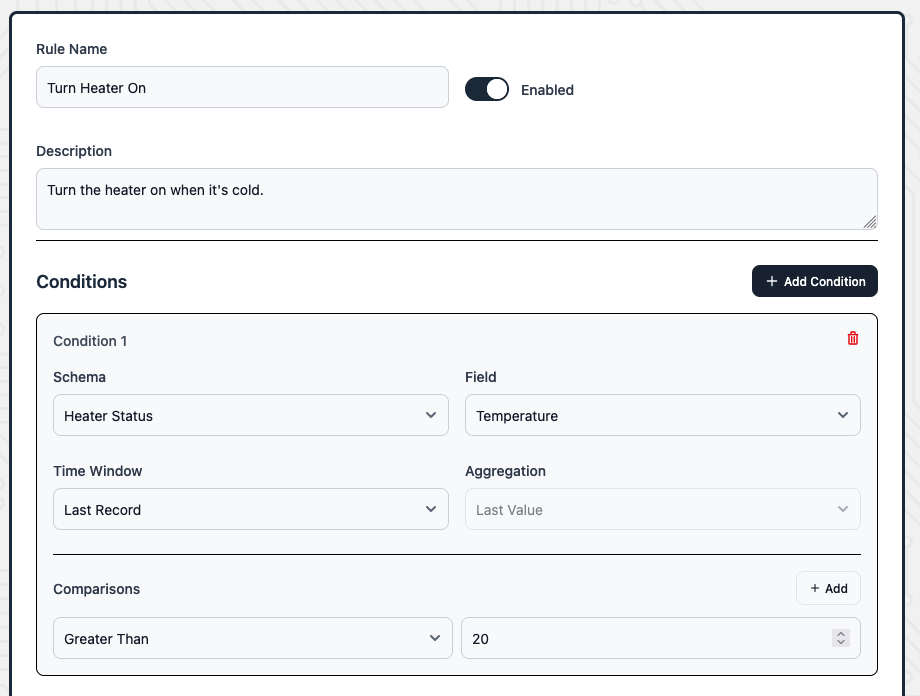
Task: Open the Temperature field dropdown
Action: (662, 414)
